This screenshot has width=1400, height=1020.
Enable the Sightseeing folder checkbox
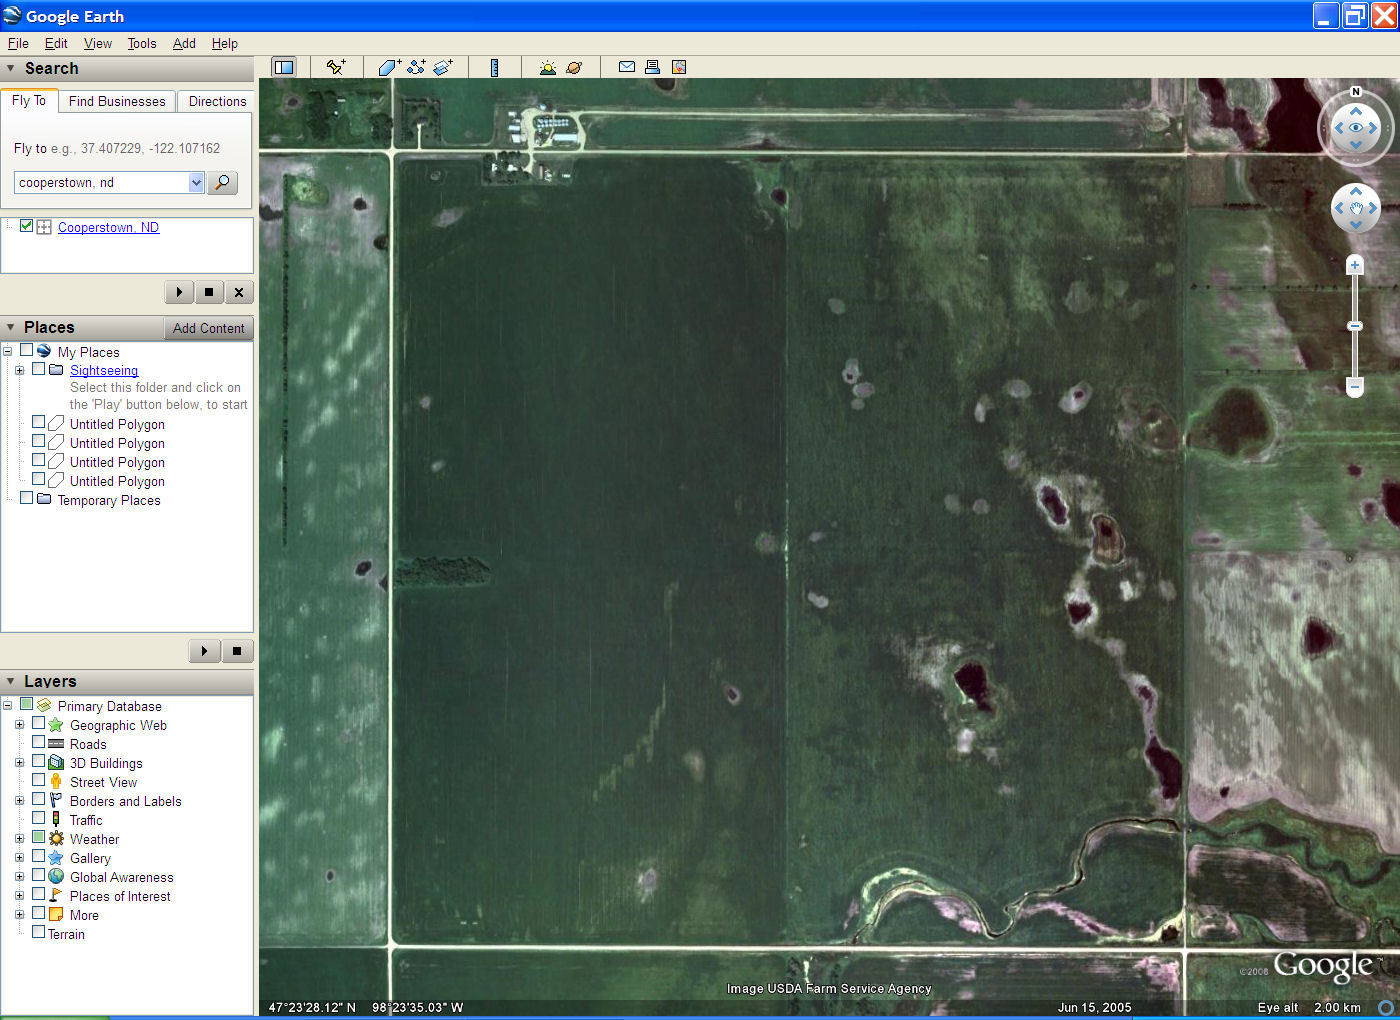39,369
